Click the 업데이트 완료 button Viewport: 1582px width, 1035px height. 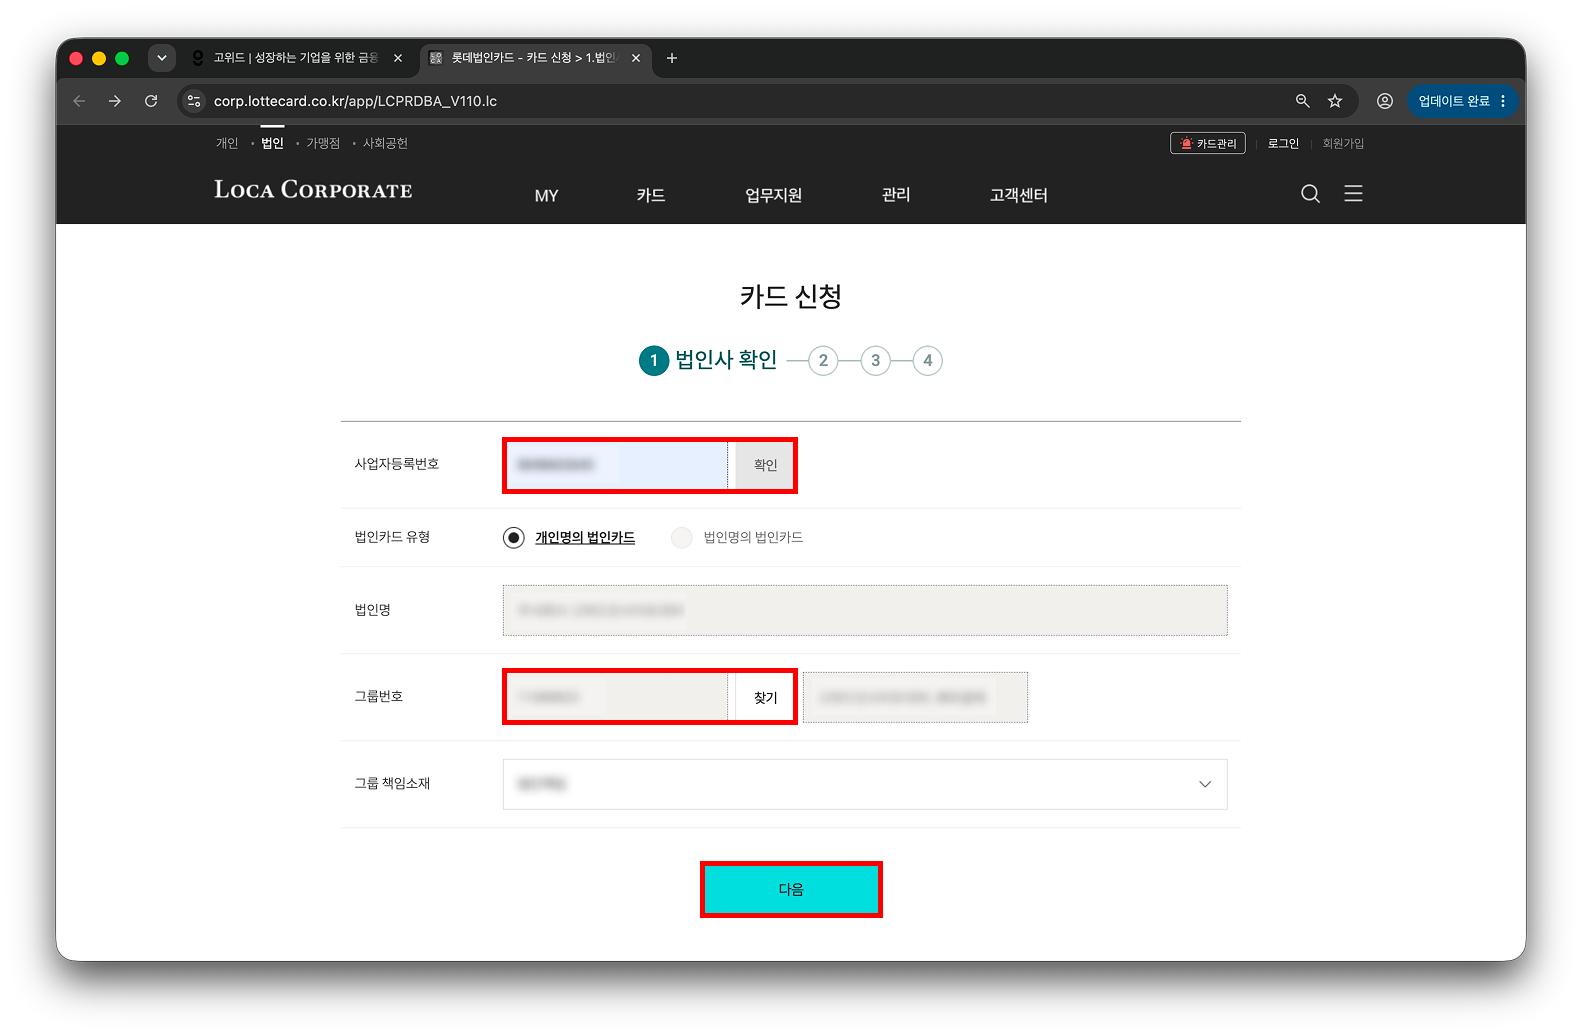tap(1462, 101)
